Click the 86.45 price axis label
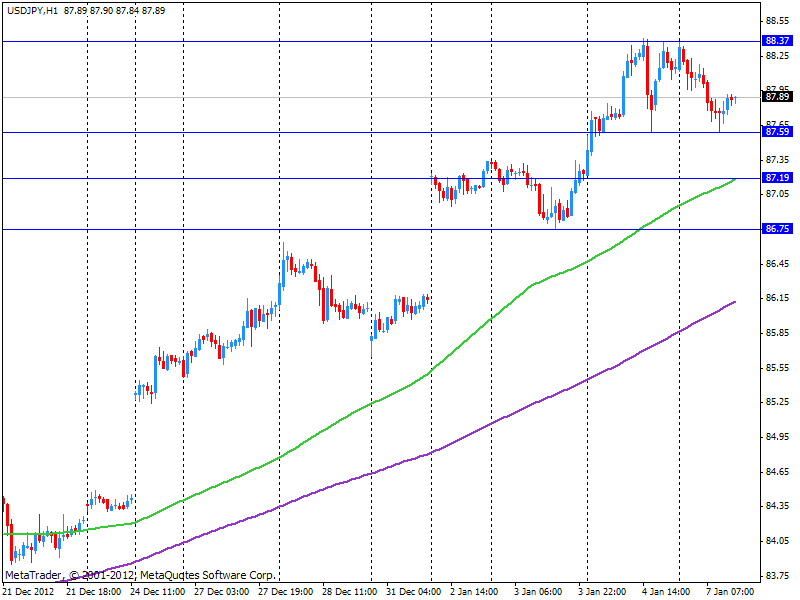This screenshot has width=800, height=600. 778,264
